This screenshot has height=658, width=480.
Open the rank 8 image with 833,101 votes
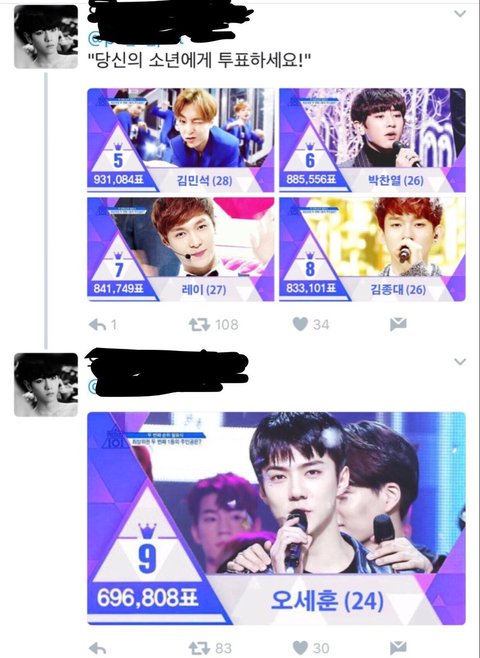tap(373, 249)
